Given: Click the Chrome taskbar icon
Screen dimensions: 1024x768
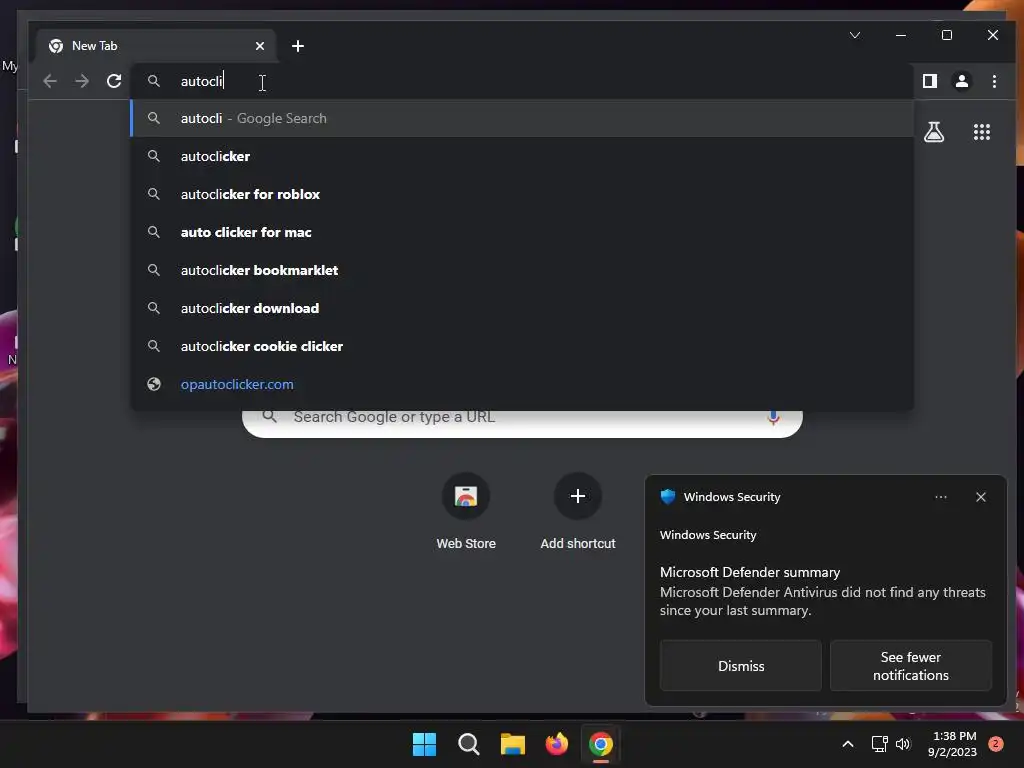Looking at the screenshot, I should point(601,744).
